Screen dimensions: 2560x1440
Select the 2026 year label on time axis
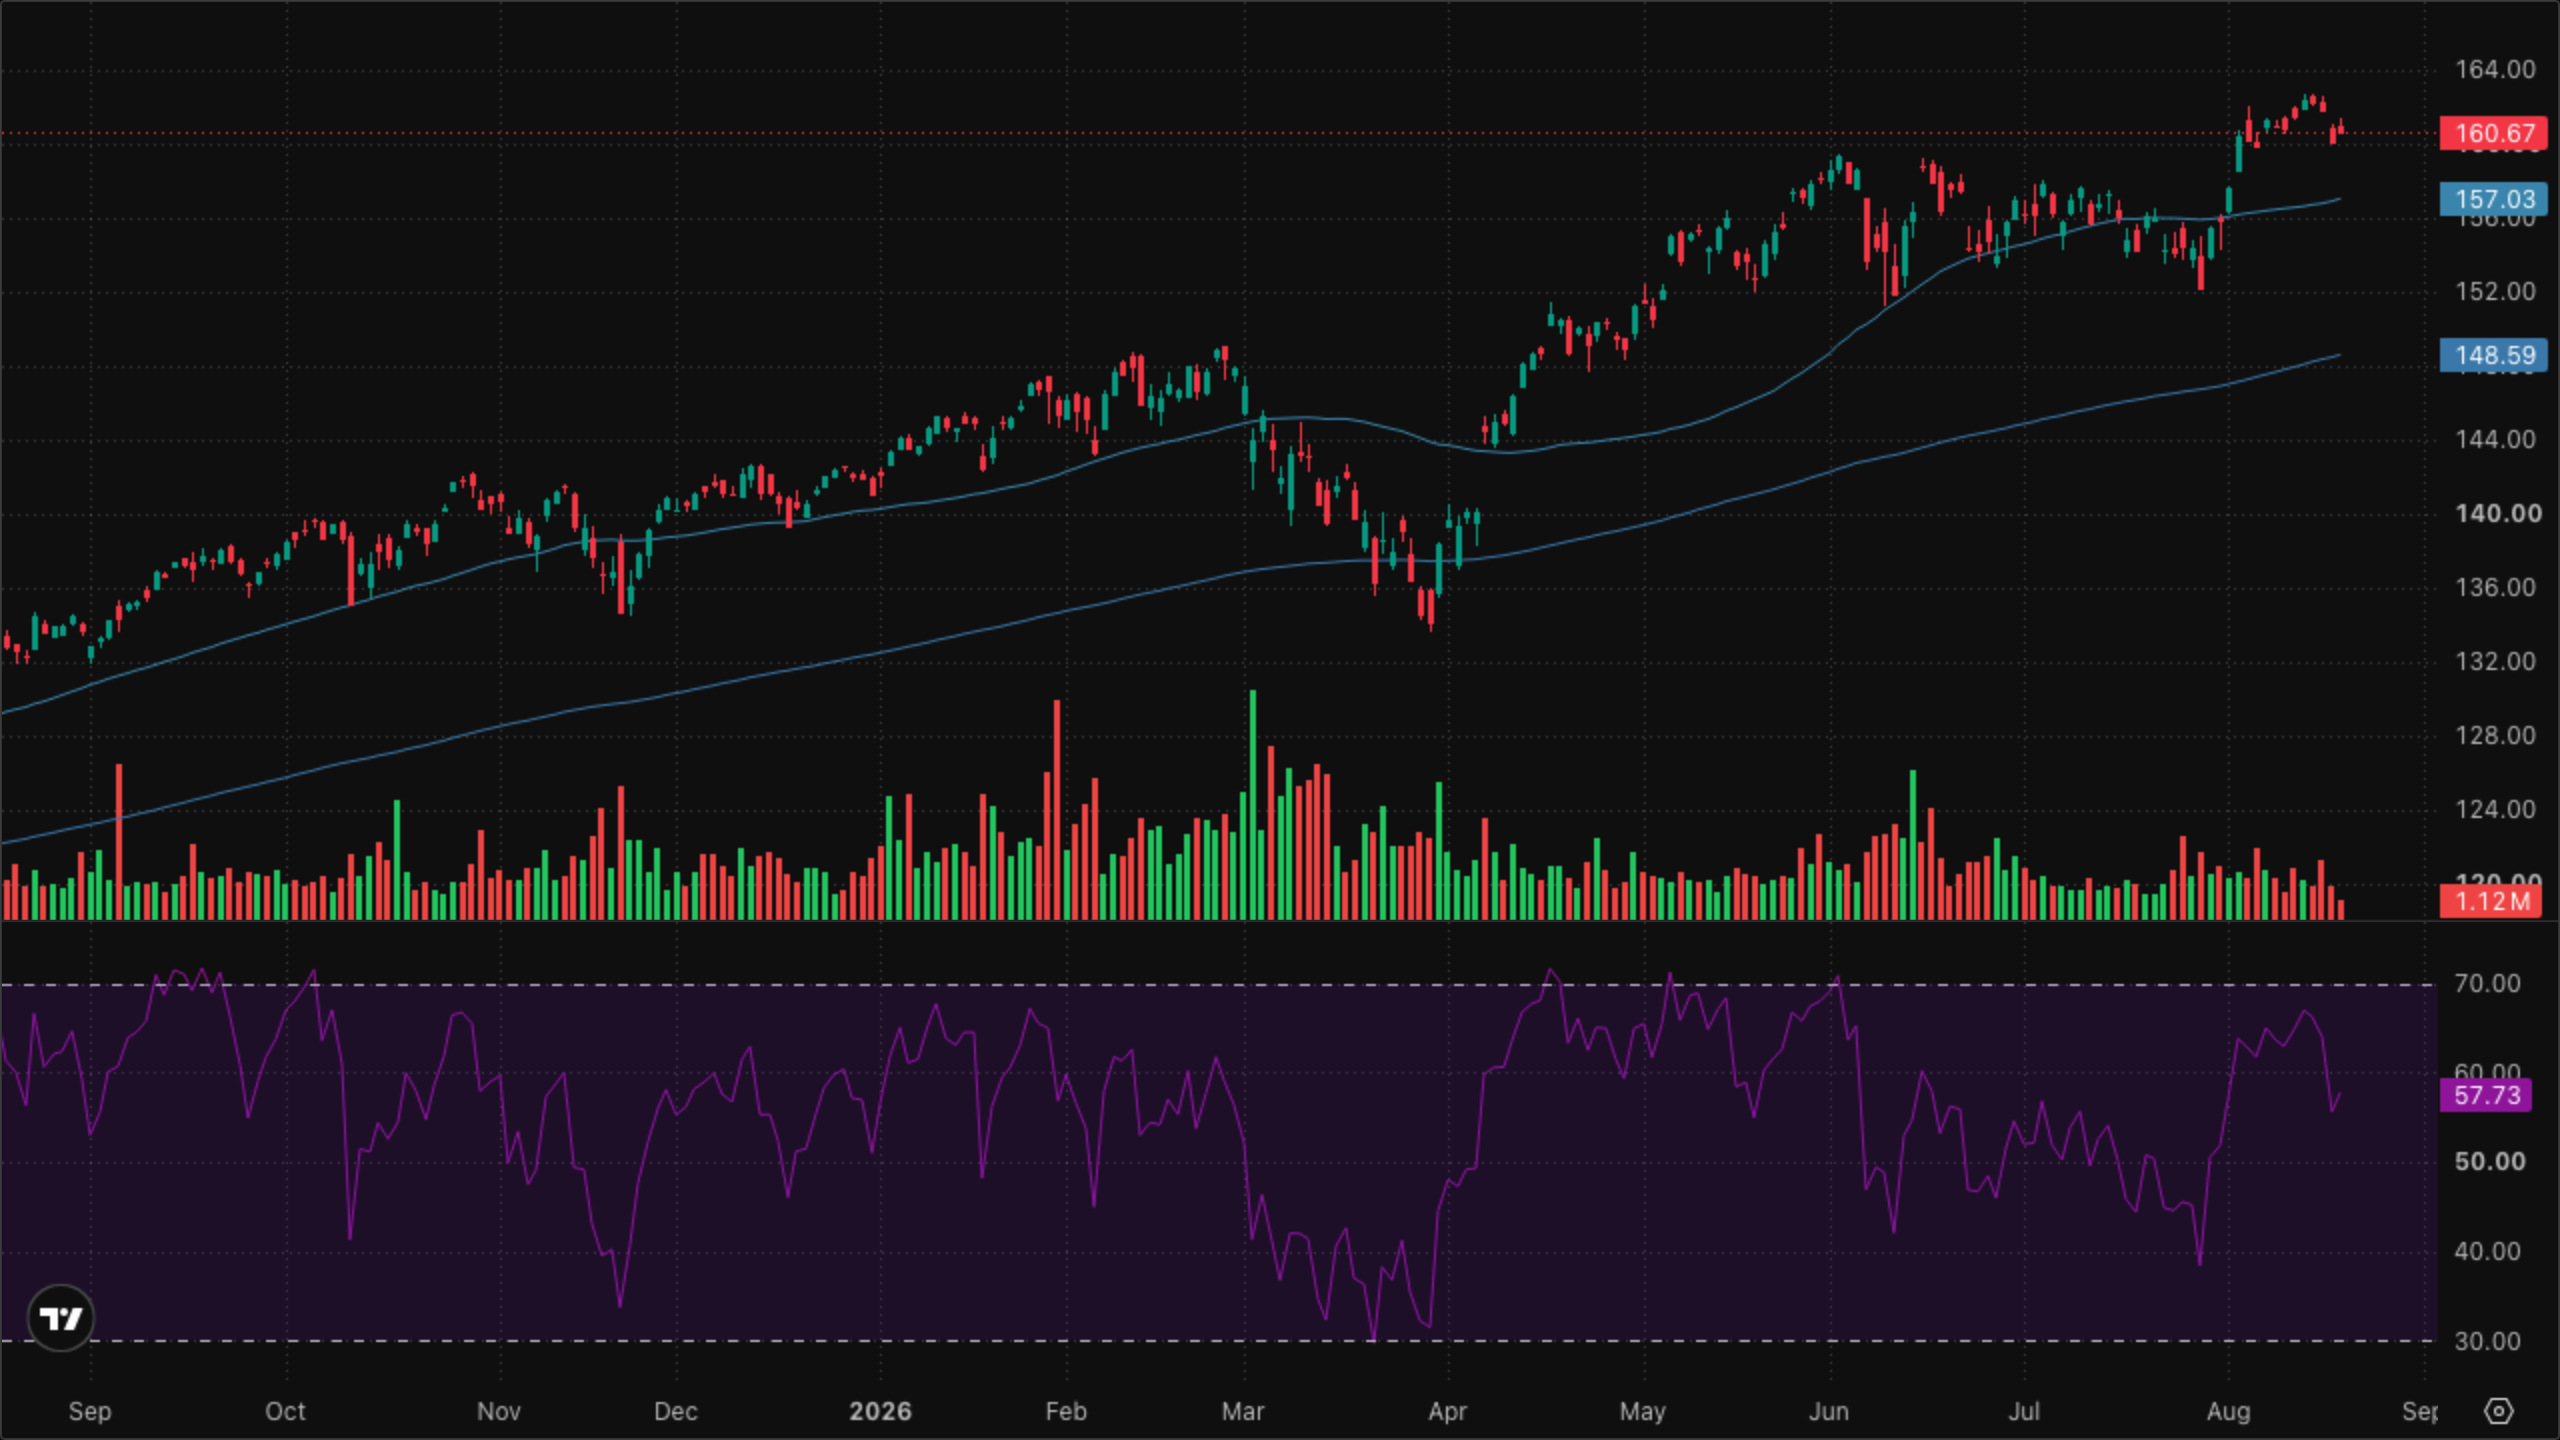(x=880, y=1411)
